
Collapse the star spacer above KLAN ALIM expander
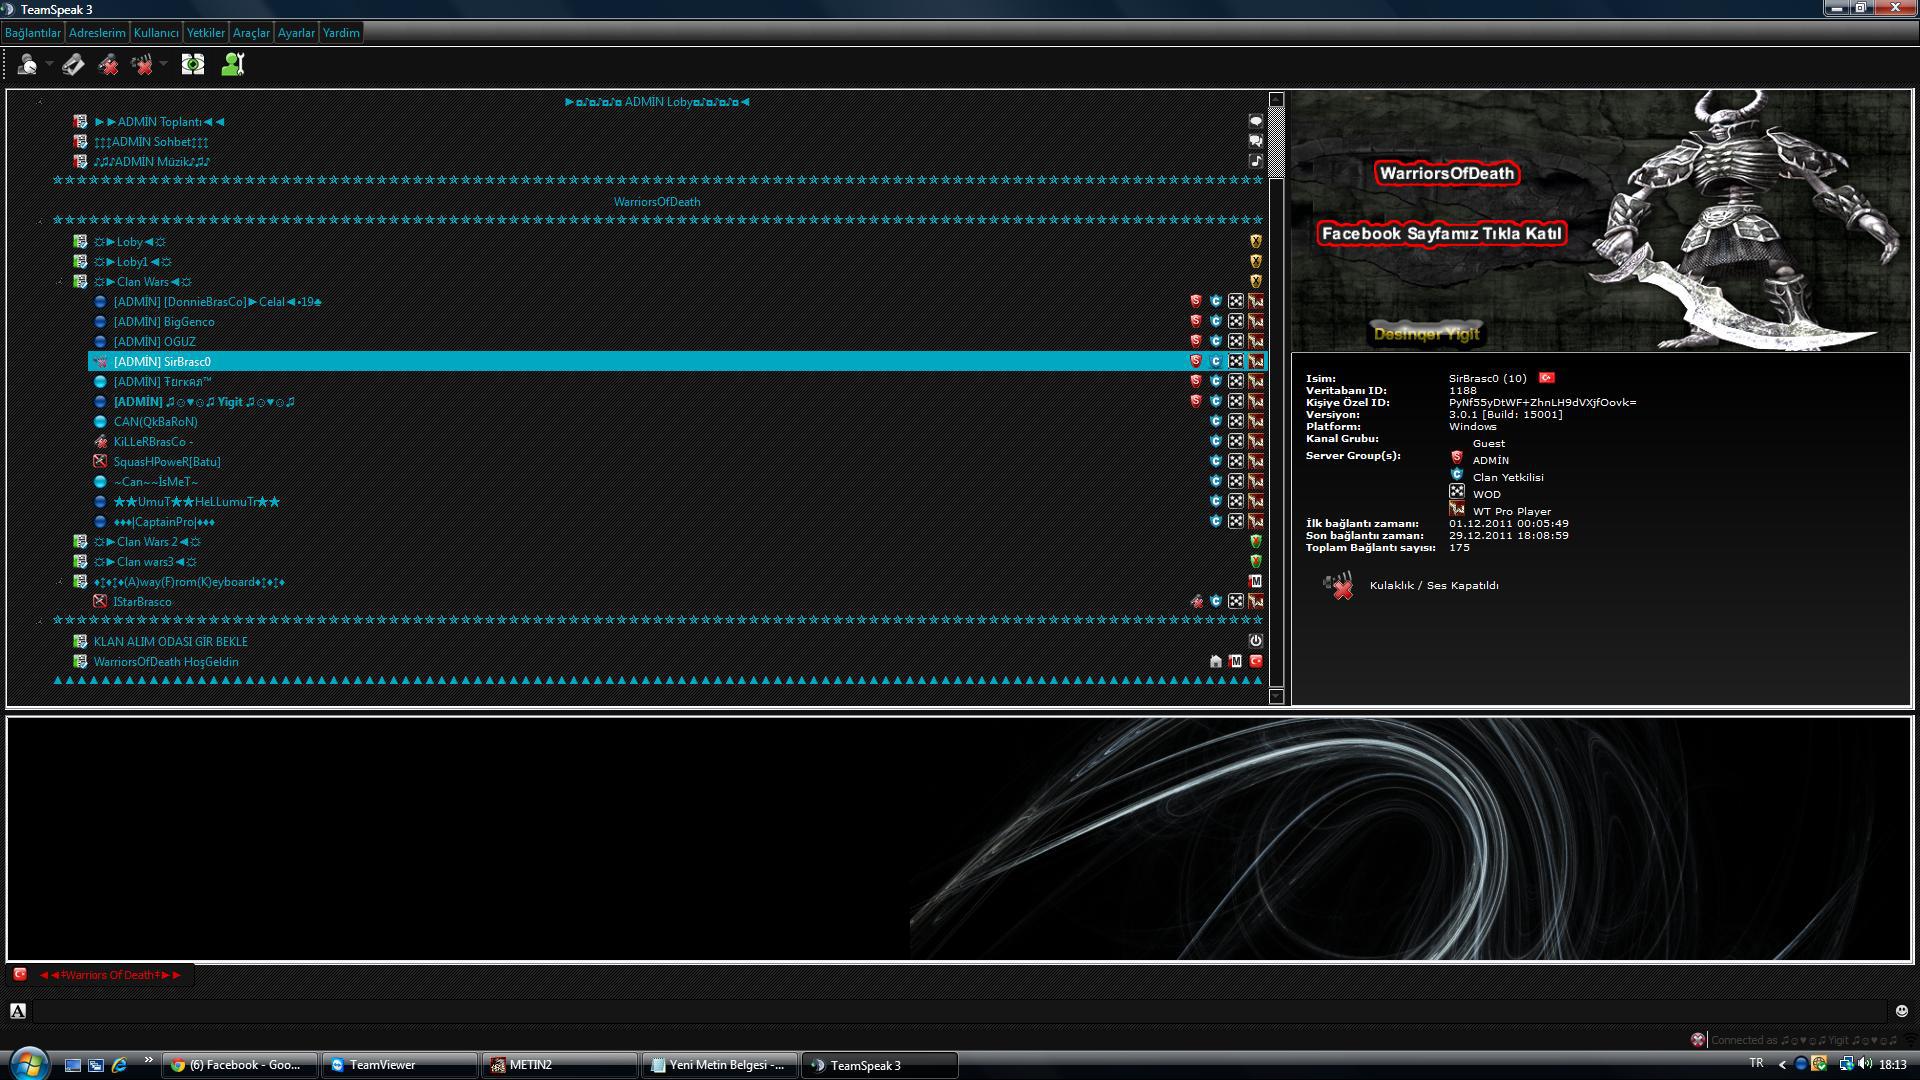click(41, 621)
